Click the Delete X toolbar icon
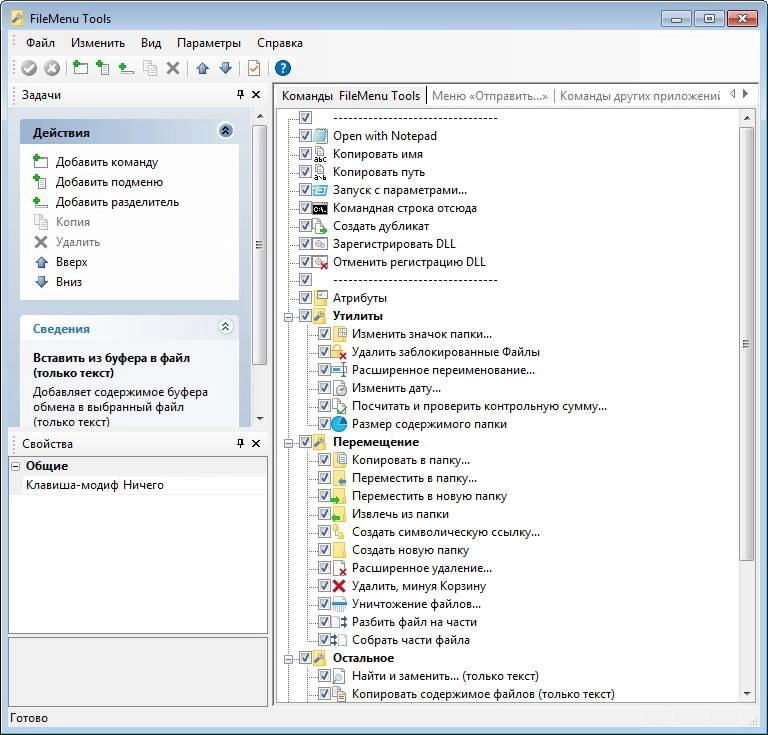 172,68
